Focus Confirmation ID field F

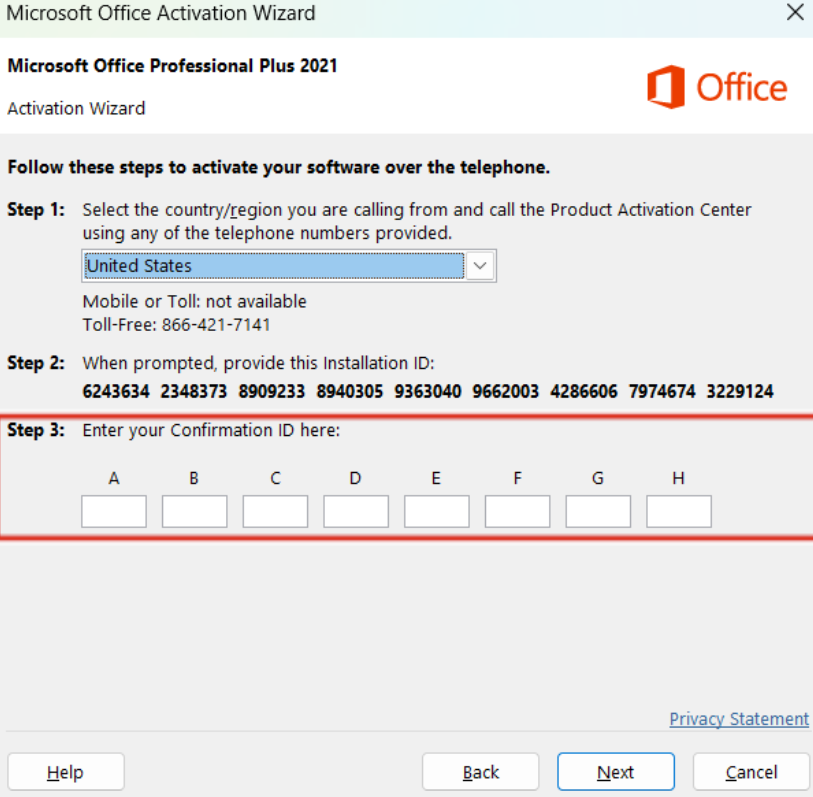point(517,511)
